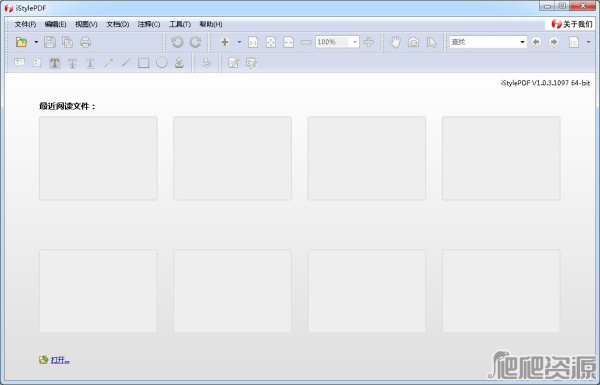600x385 pixels.
Task: Click the zoom out minus icon
Action: [x=306, y=42]
